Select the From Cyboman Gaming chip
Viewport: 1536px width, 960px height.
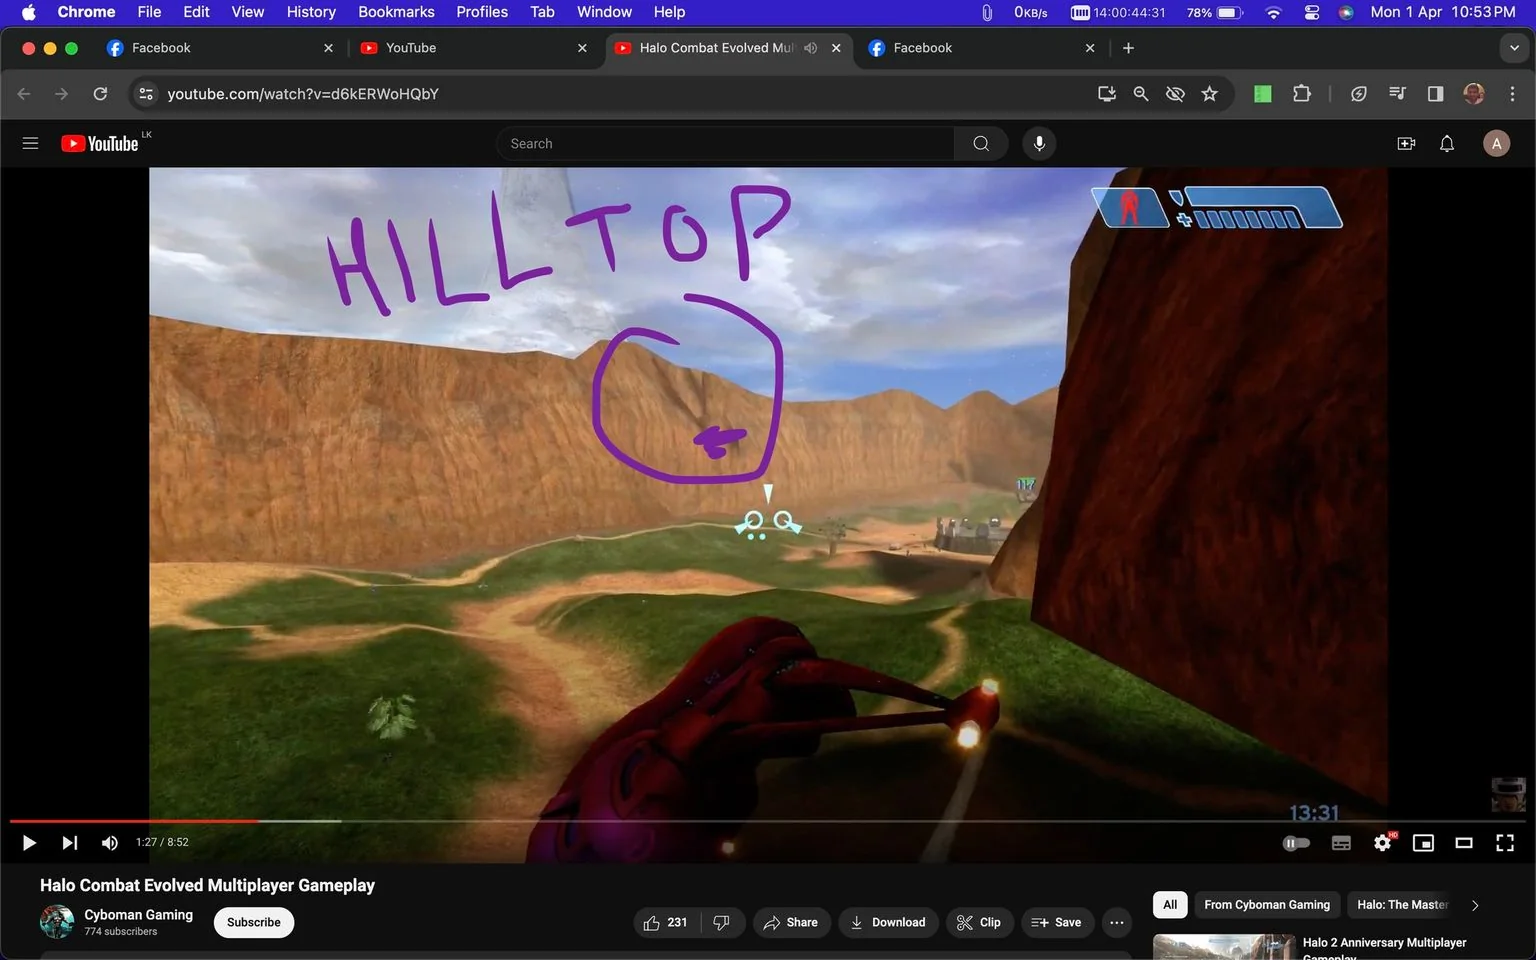[x=1267, y=904]
